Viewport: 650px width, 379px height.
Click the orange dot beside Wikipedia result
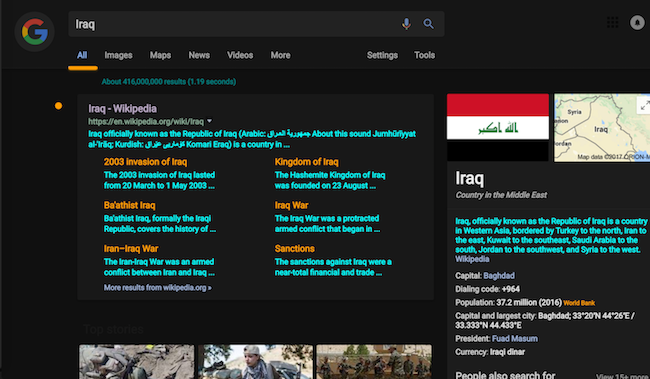(x=58, y=106)
